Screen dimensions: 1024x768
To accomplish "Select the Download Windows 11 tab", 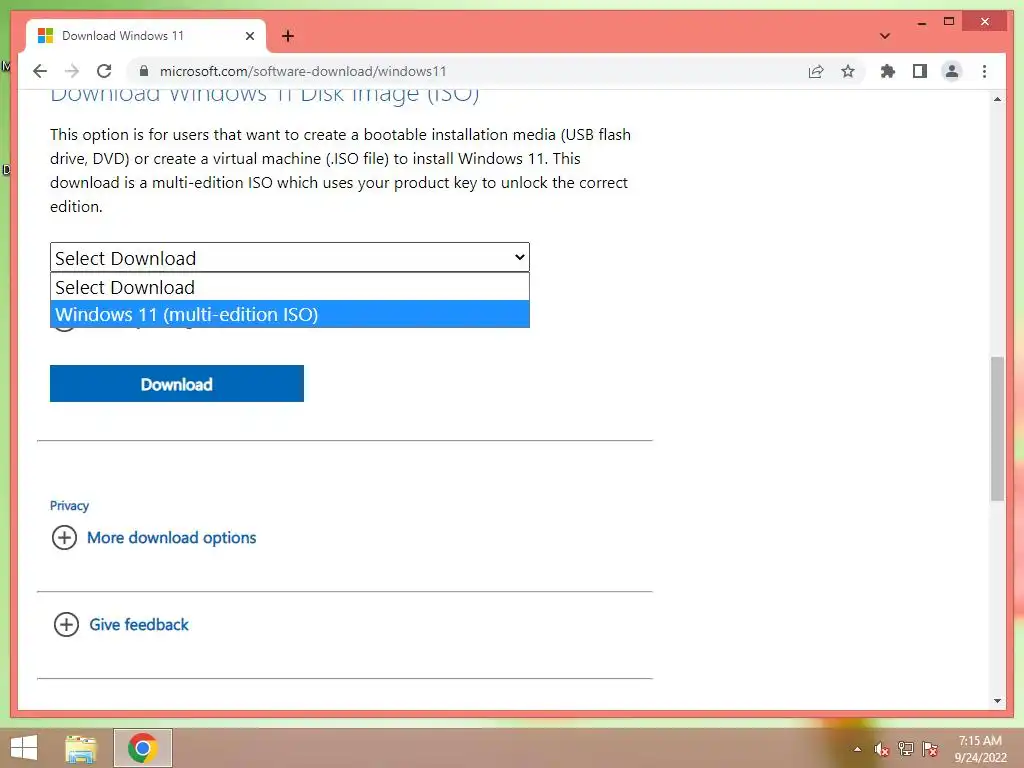I will tap(146, 36).
